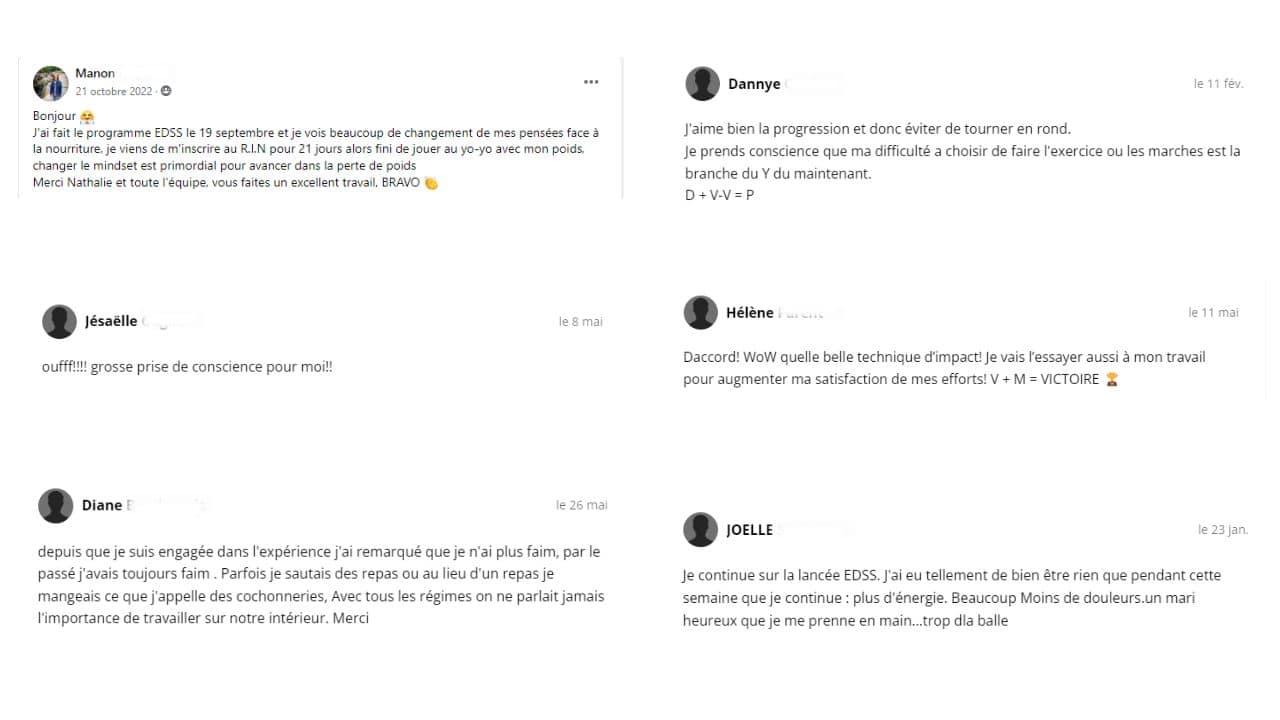Click Hélène's avatar icon

[x=701, y=313]
